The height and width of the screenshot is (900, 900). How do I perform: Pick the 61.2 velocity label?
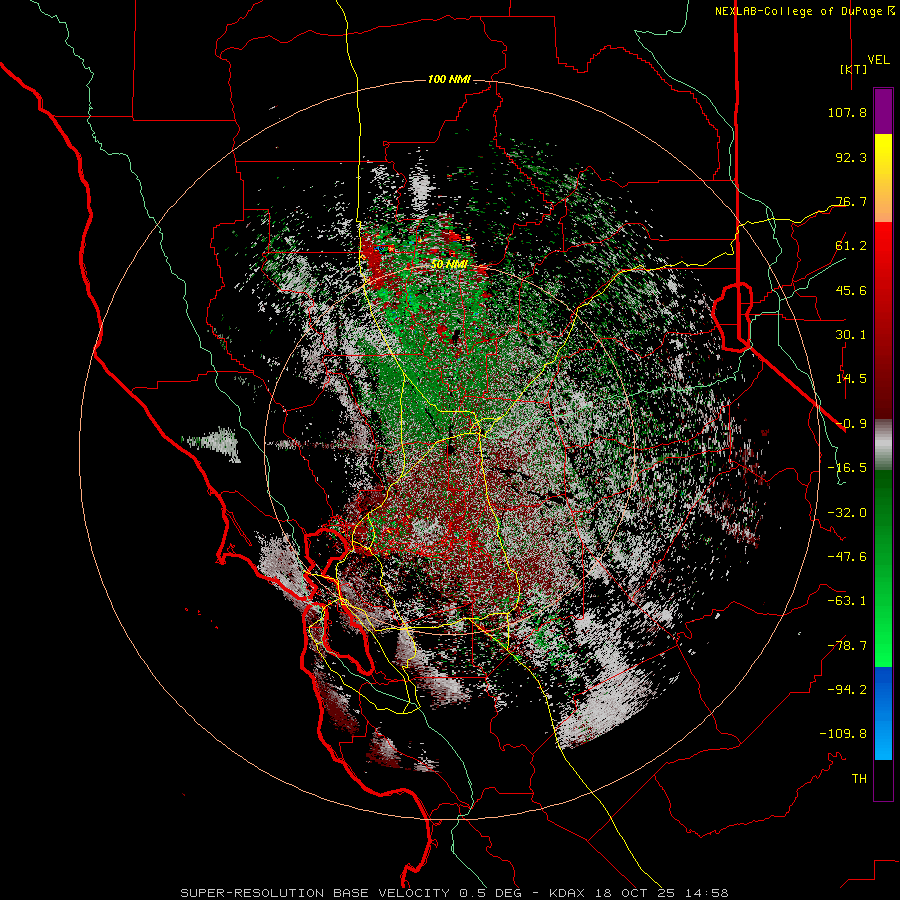pyautogui.click(x=851, y=246)
